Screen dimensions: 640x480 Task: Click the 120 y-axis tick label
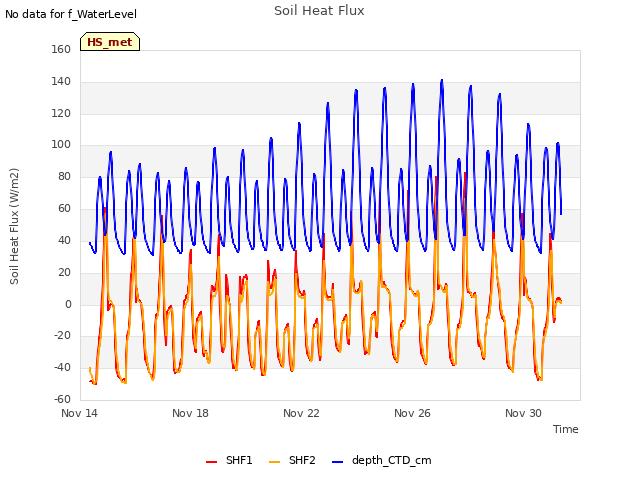(61, 113)
